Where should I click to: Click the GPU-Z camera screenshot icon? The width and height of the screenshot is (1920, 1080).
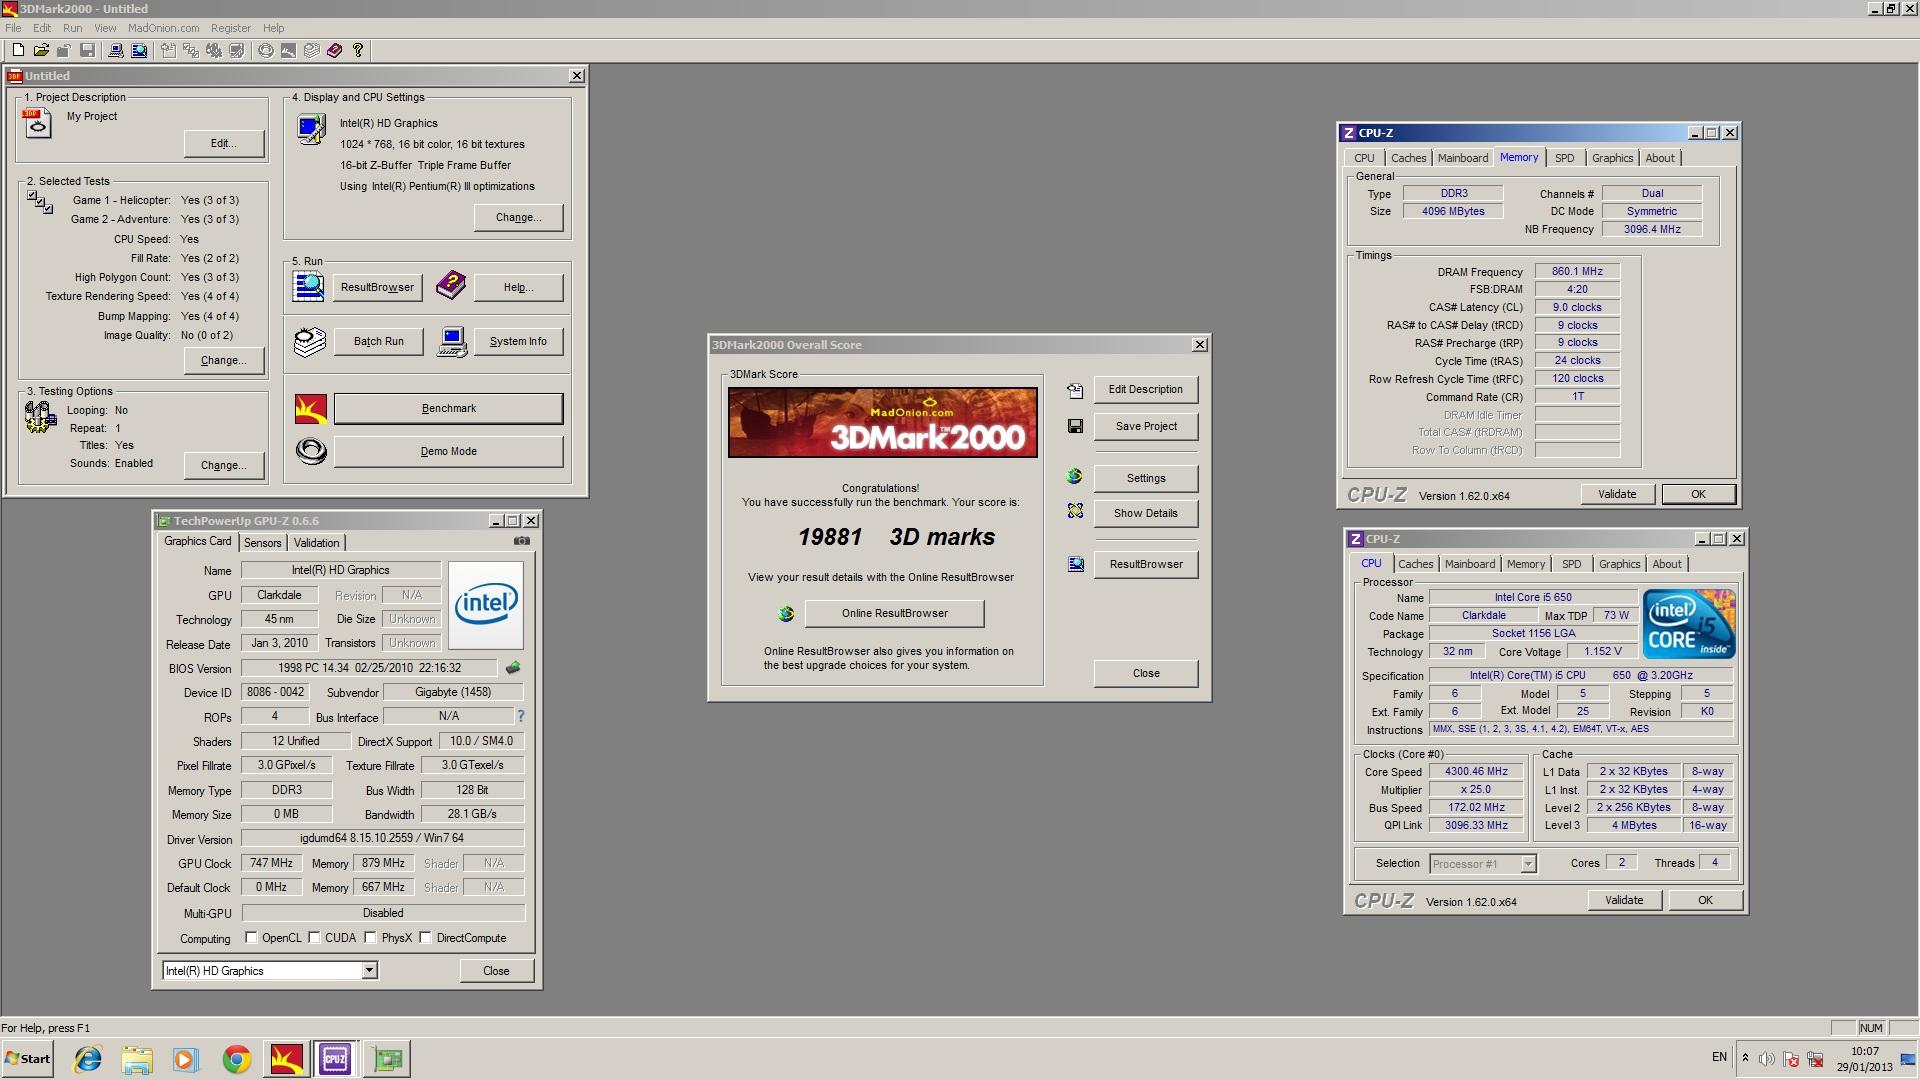point(522,541)
